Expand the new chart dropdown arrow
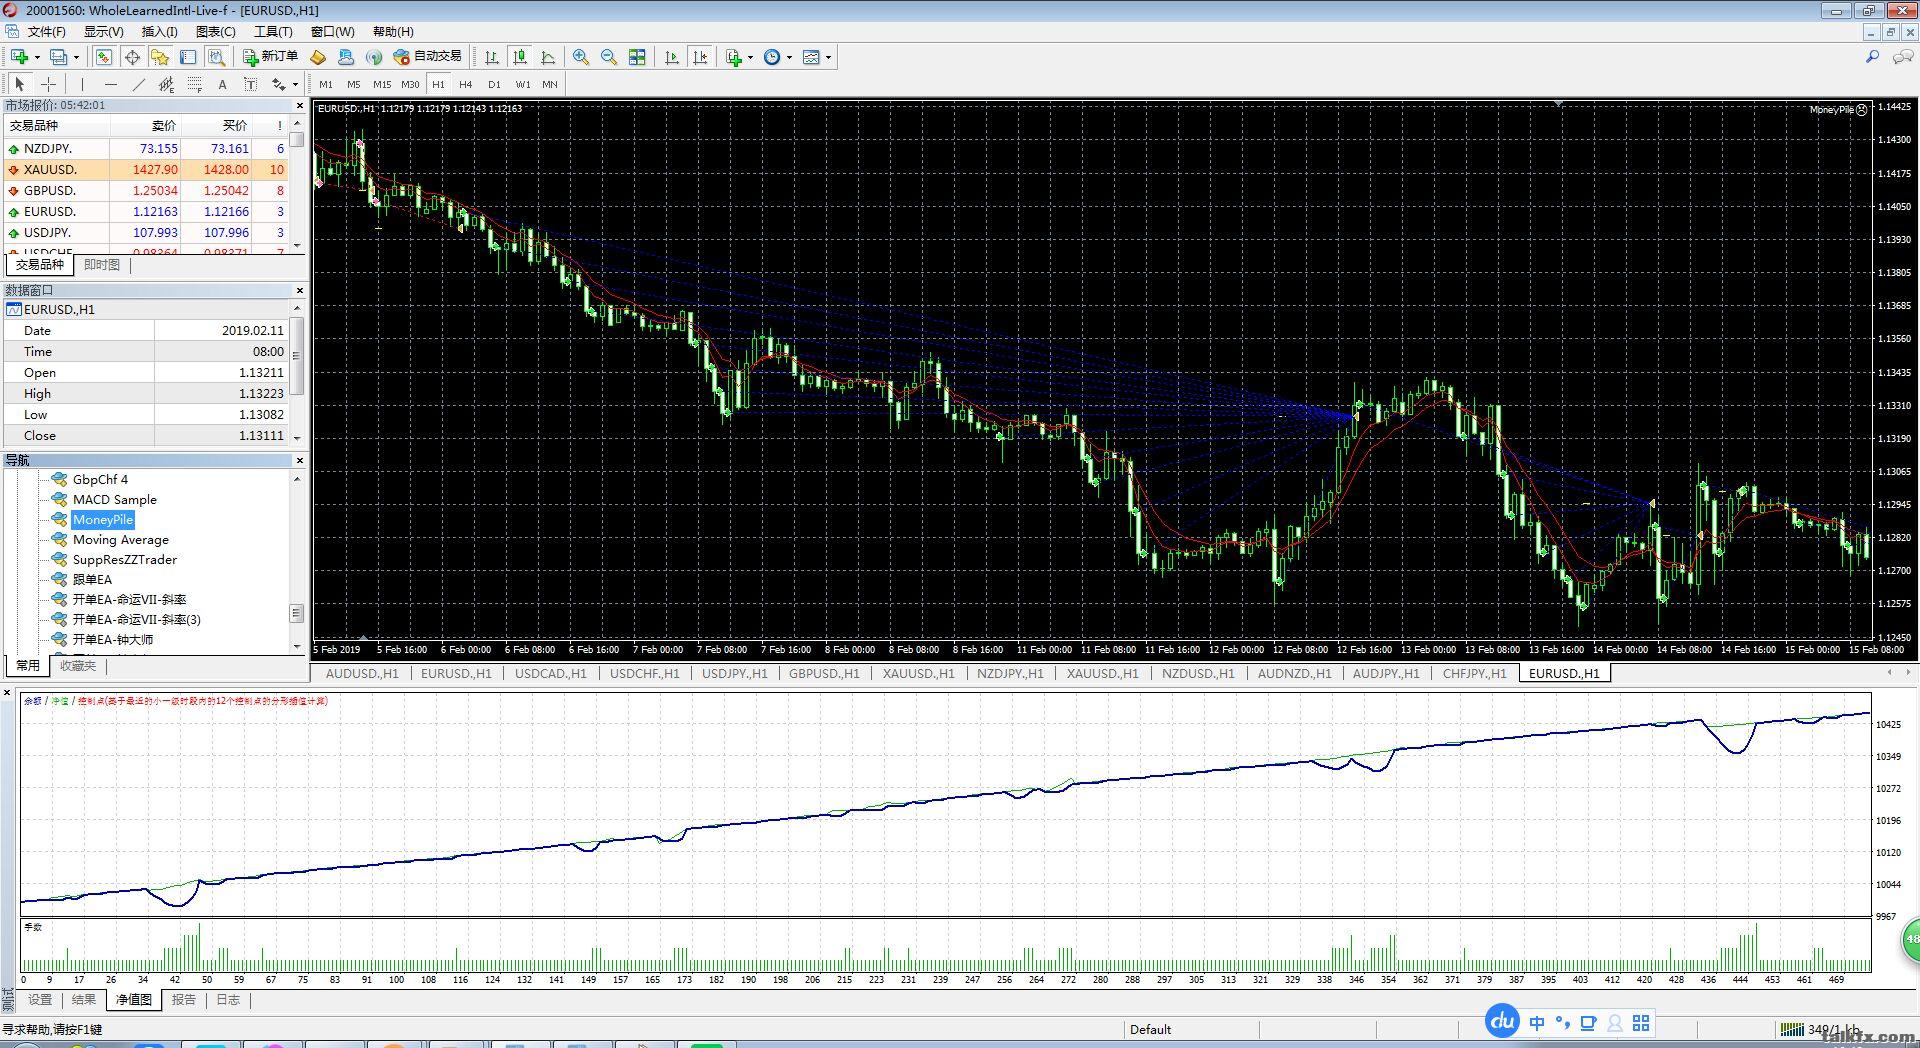 point(36,57)
